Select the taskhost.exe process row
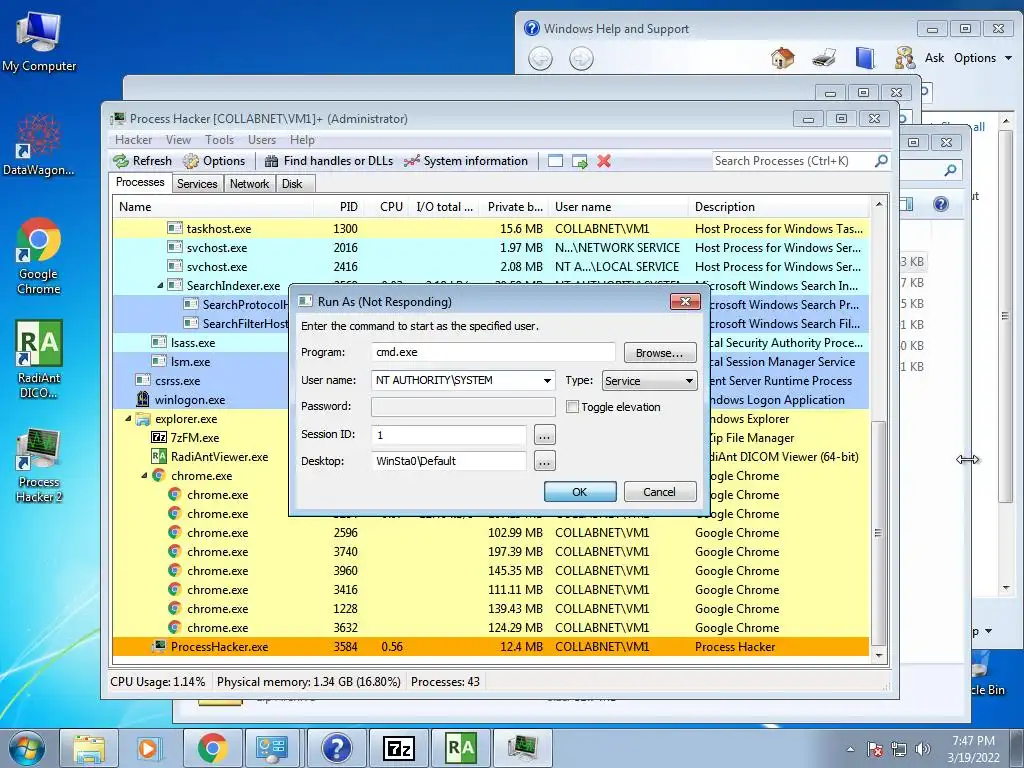This screenshot has height=768, width=1024. click(x=490, y=229)
